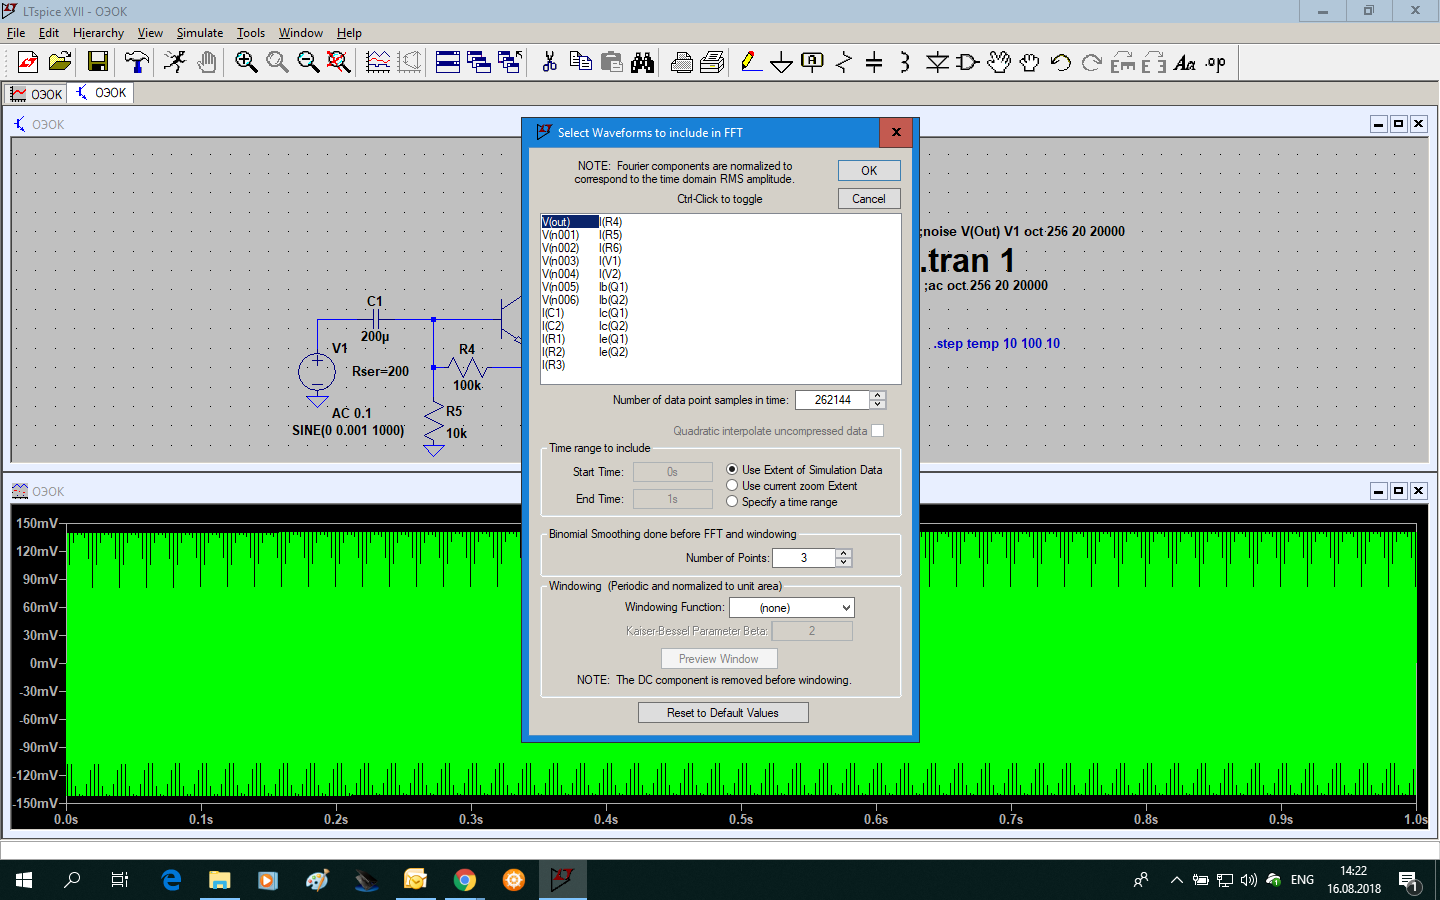Viewport: 1440px width, 900px height.
Task: Click the autorange plot icon
Action: pyautogui.click(x=378, y=62)
